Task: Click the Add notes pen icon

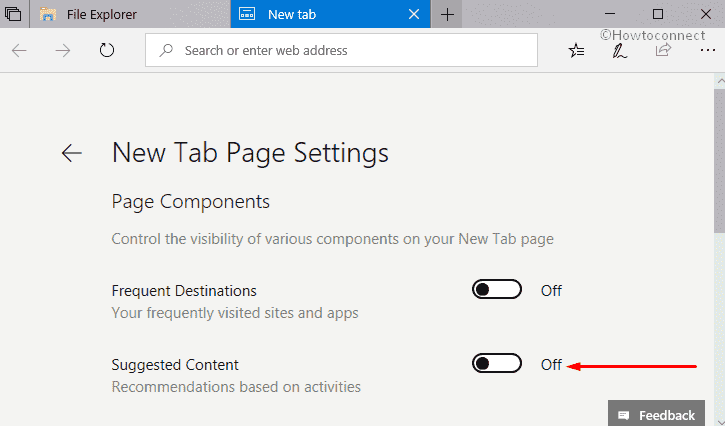Action: [x=619, y=50]
